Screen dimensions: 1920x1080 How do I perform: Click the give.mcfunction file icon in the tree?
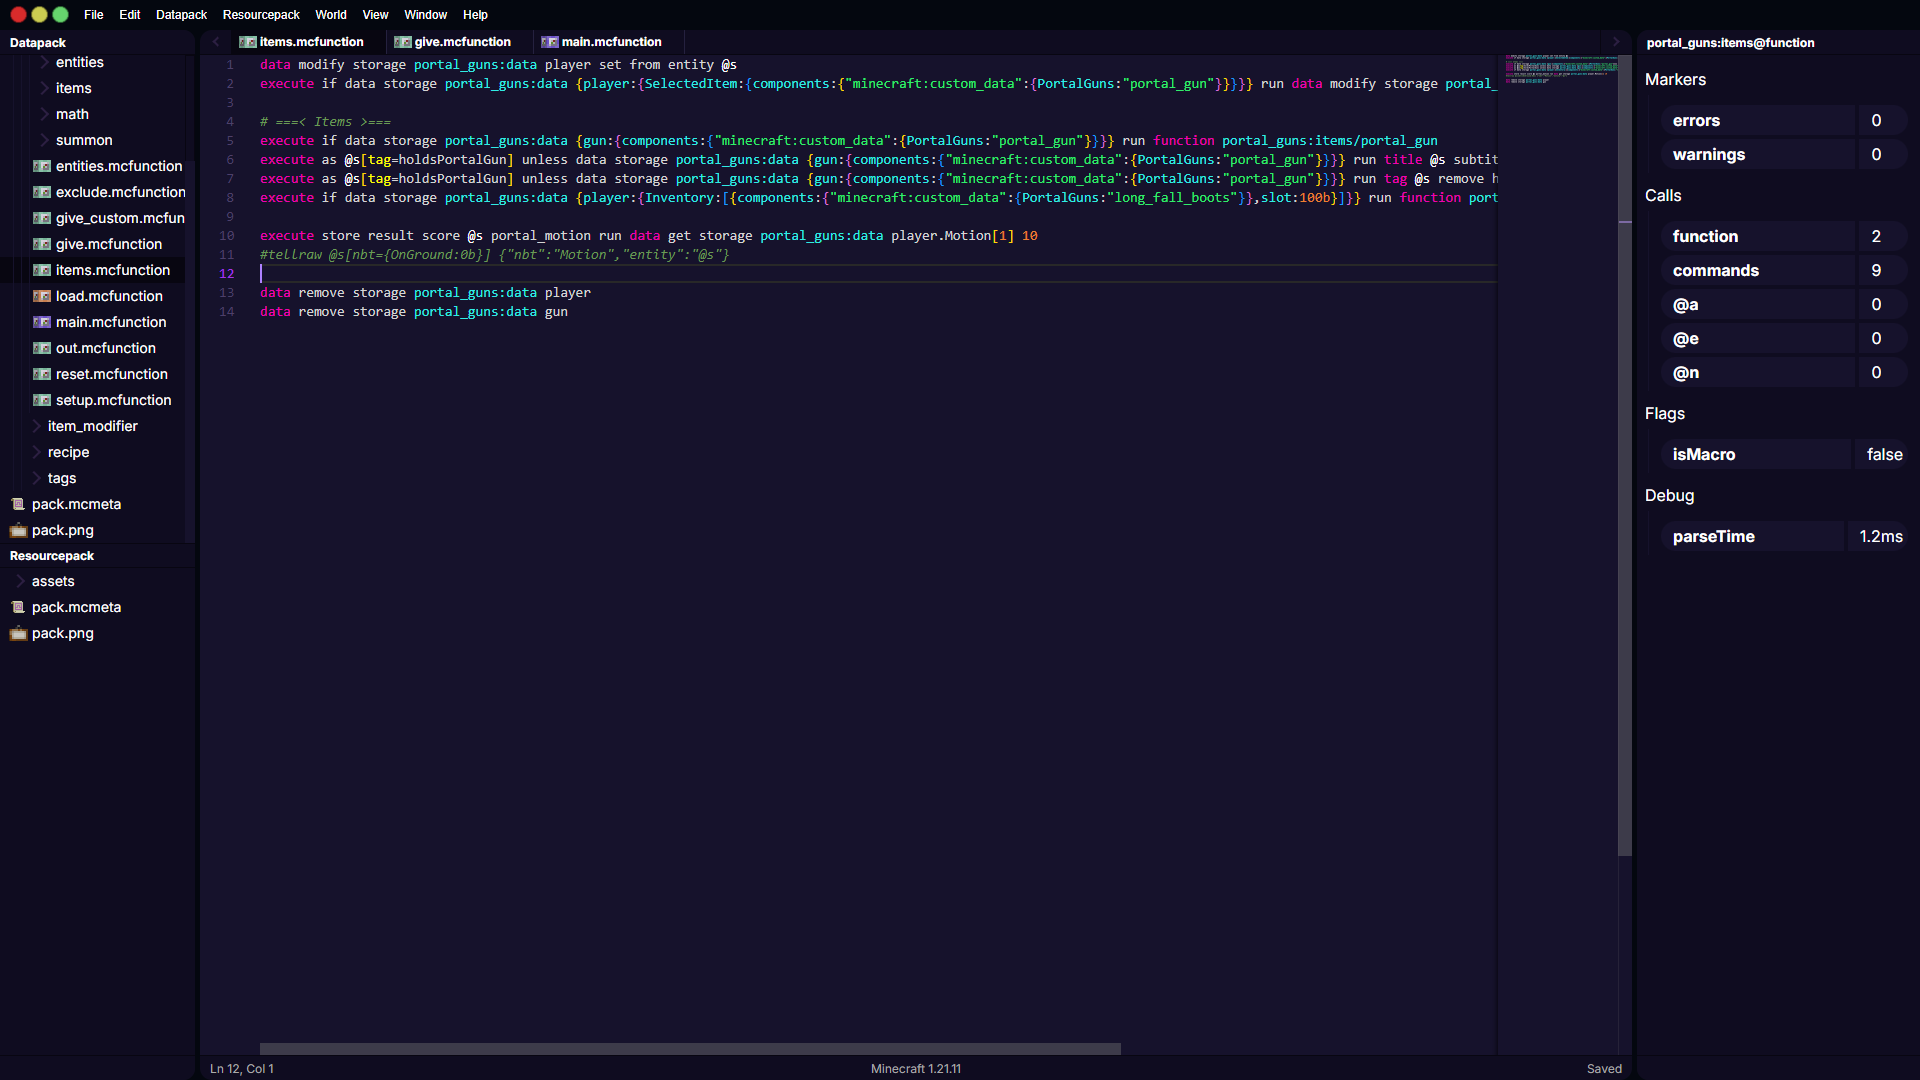click(x=42, y=244)
